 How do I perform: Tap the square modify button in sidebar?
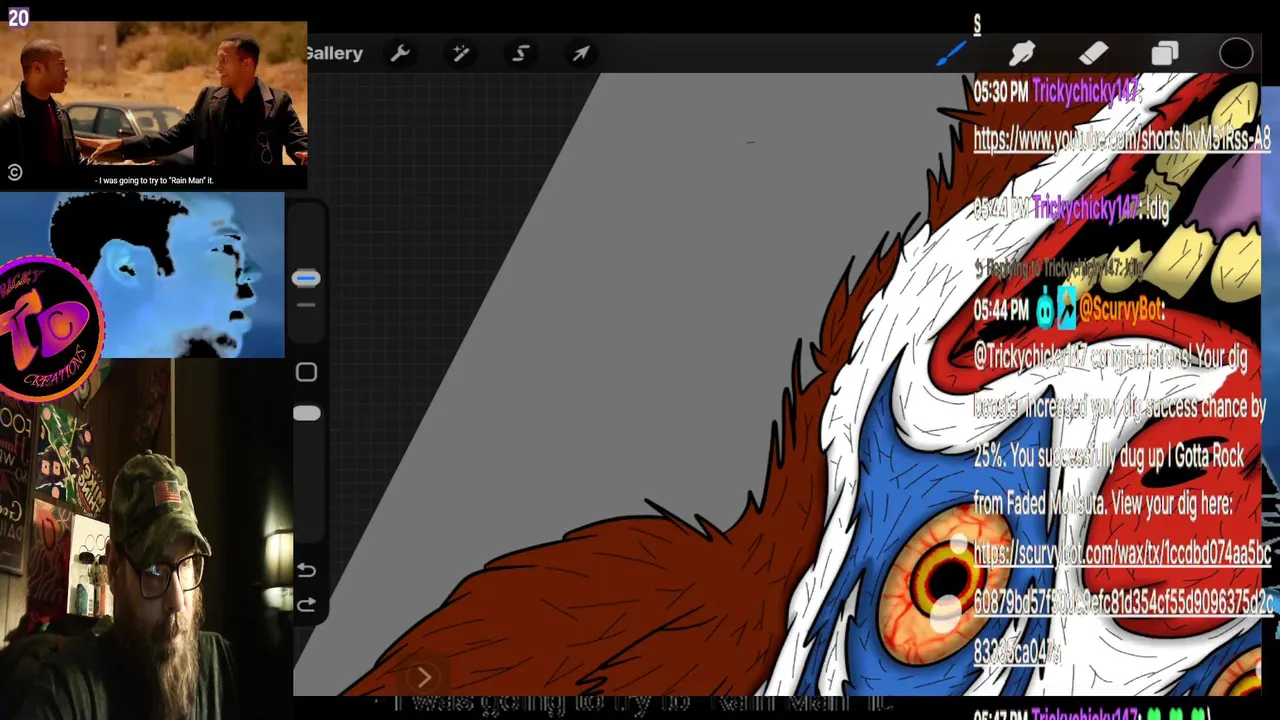[306, 372]
